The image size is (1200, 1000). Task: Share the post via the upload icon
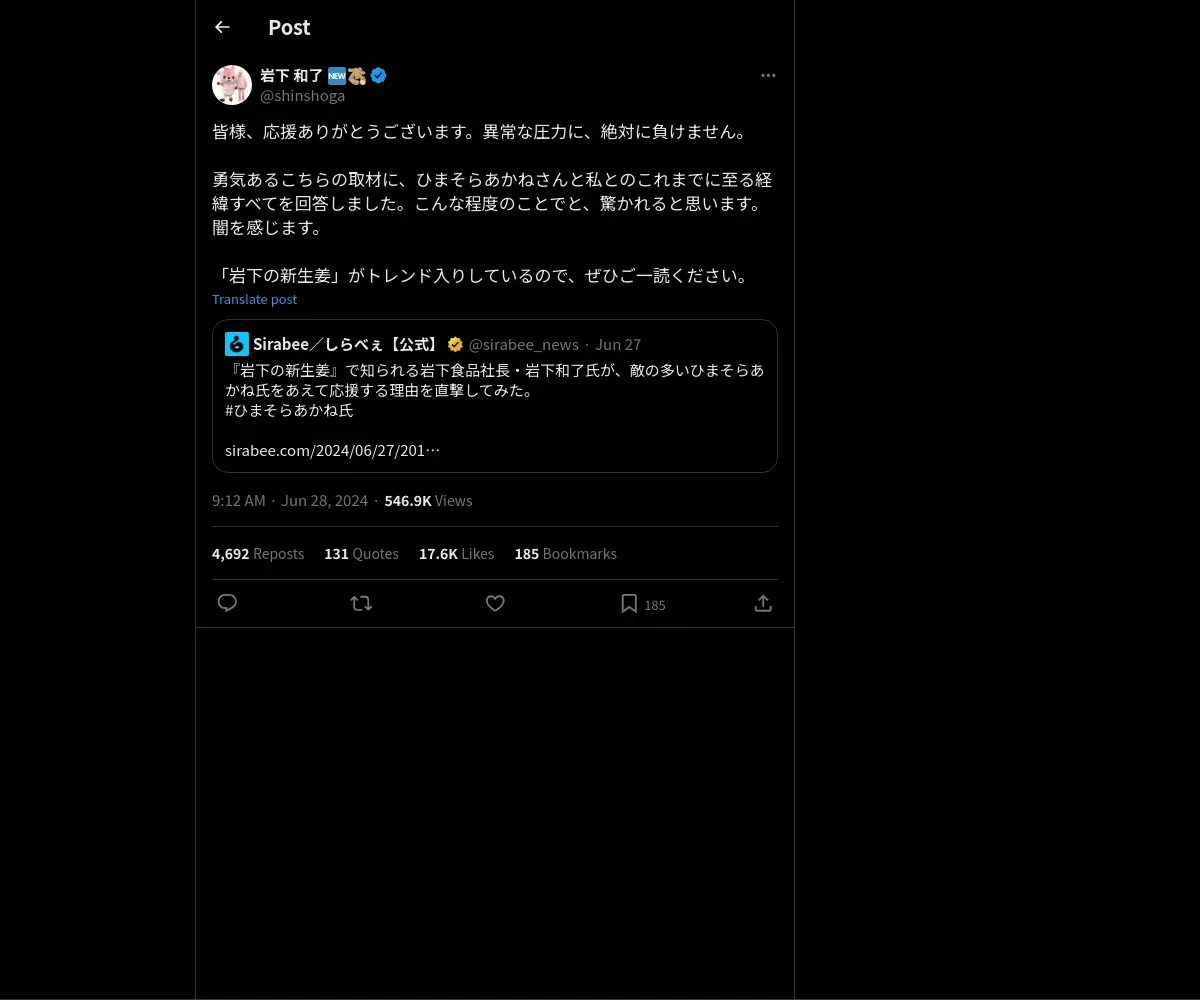[763, 603]
